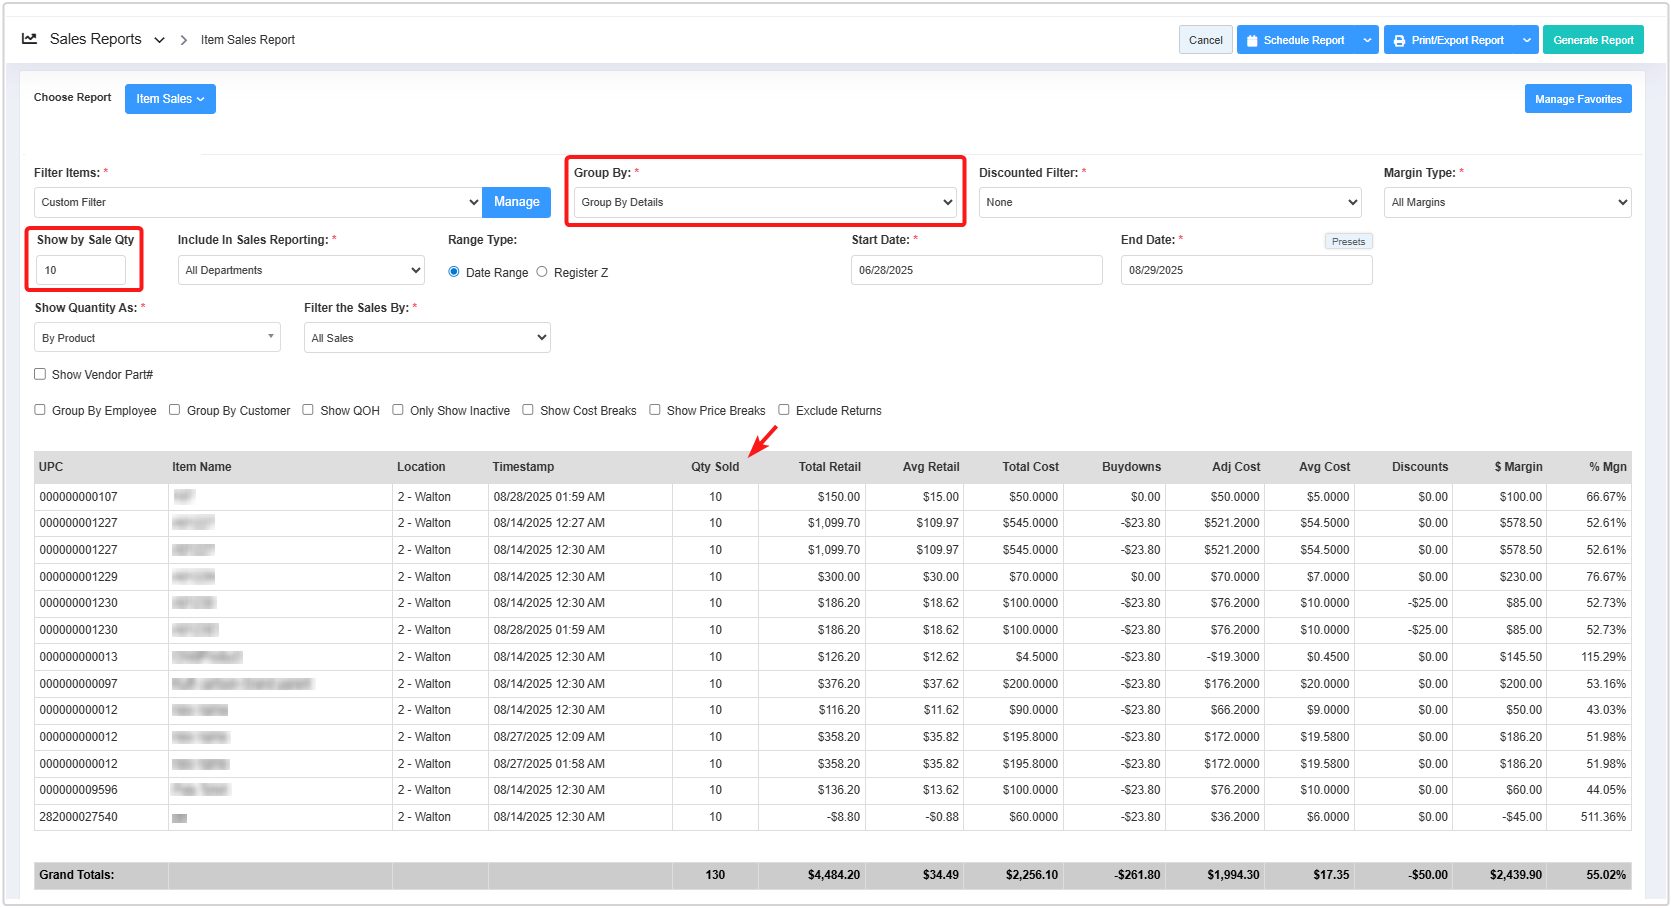Viewport: 1671px width, 908px height.
Task: Select the Date Range radio option
Action: (x=454, y=272)
